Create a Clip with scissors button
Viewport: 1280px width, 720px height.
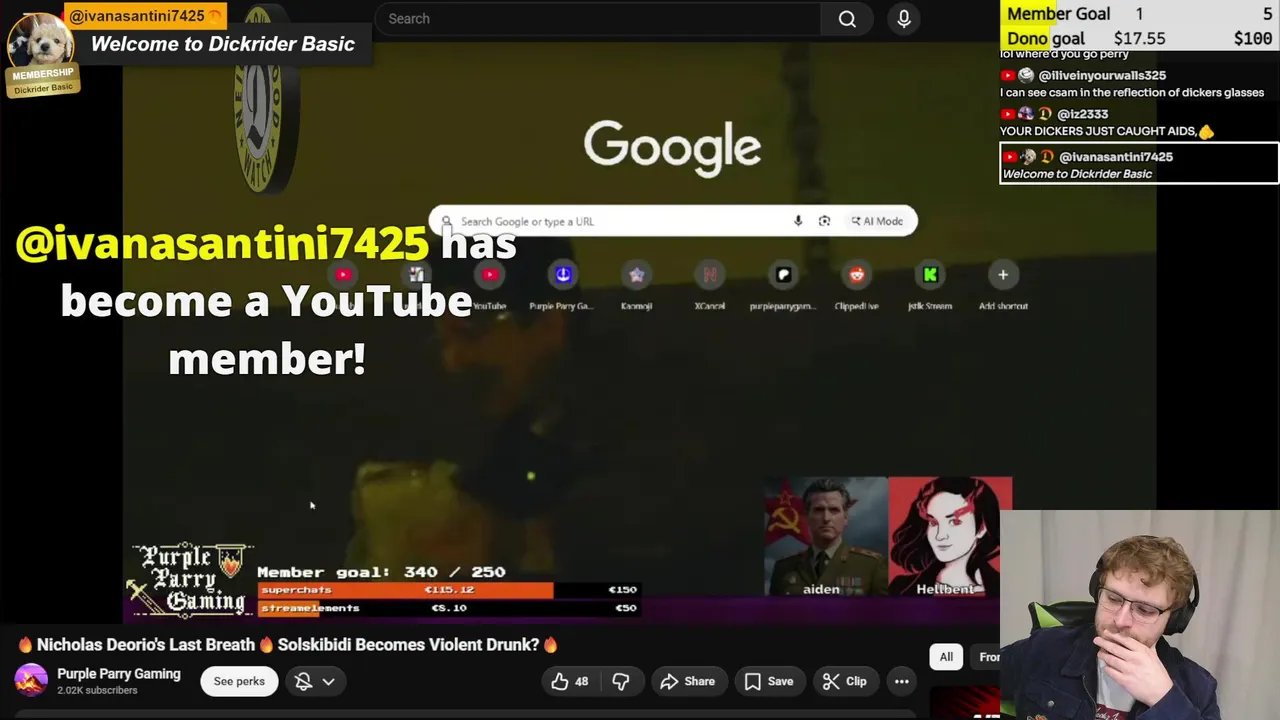coord(845,681)
